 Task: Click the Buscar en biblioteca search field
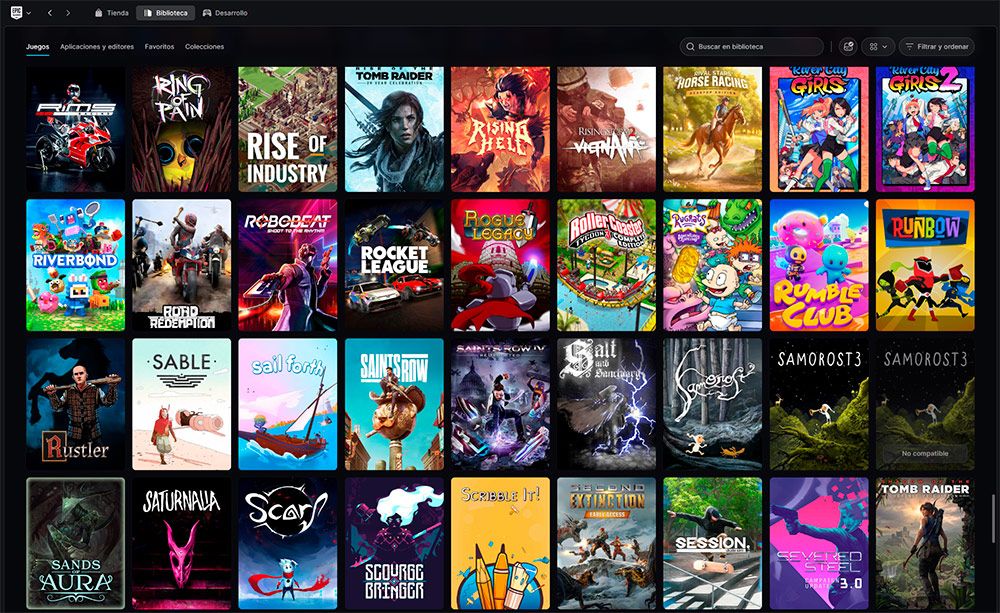752,47
